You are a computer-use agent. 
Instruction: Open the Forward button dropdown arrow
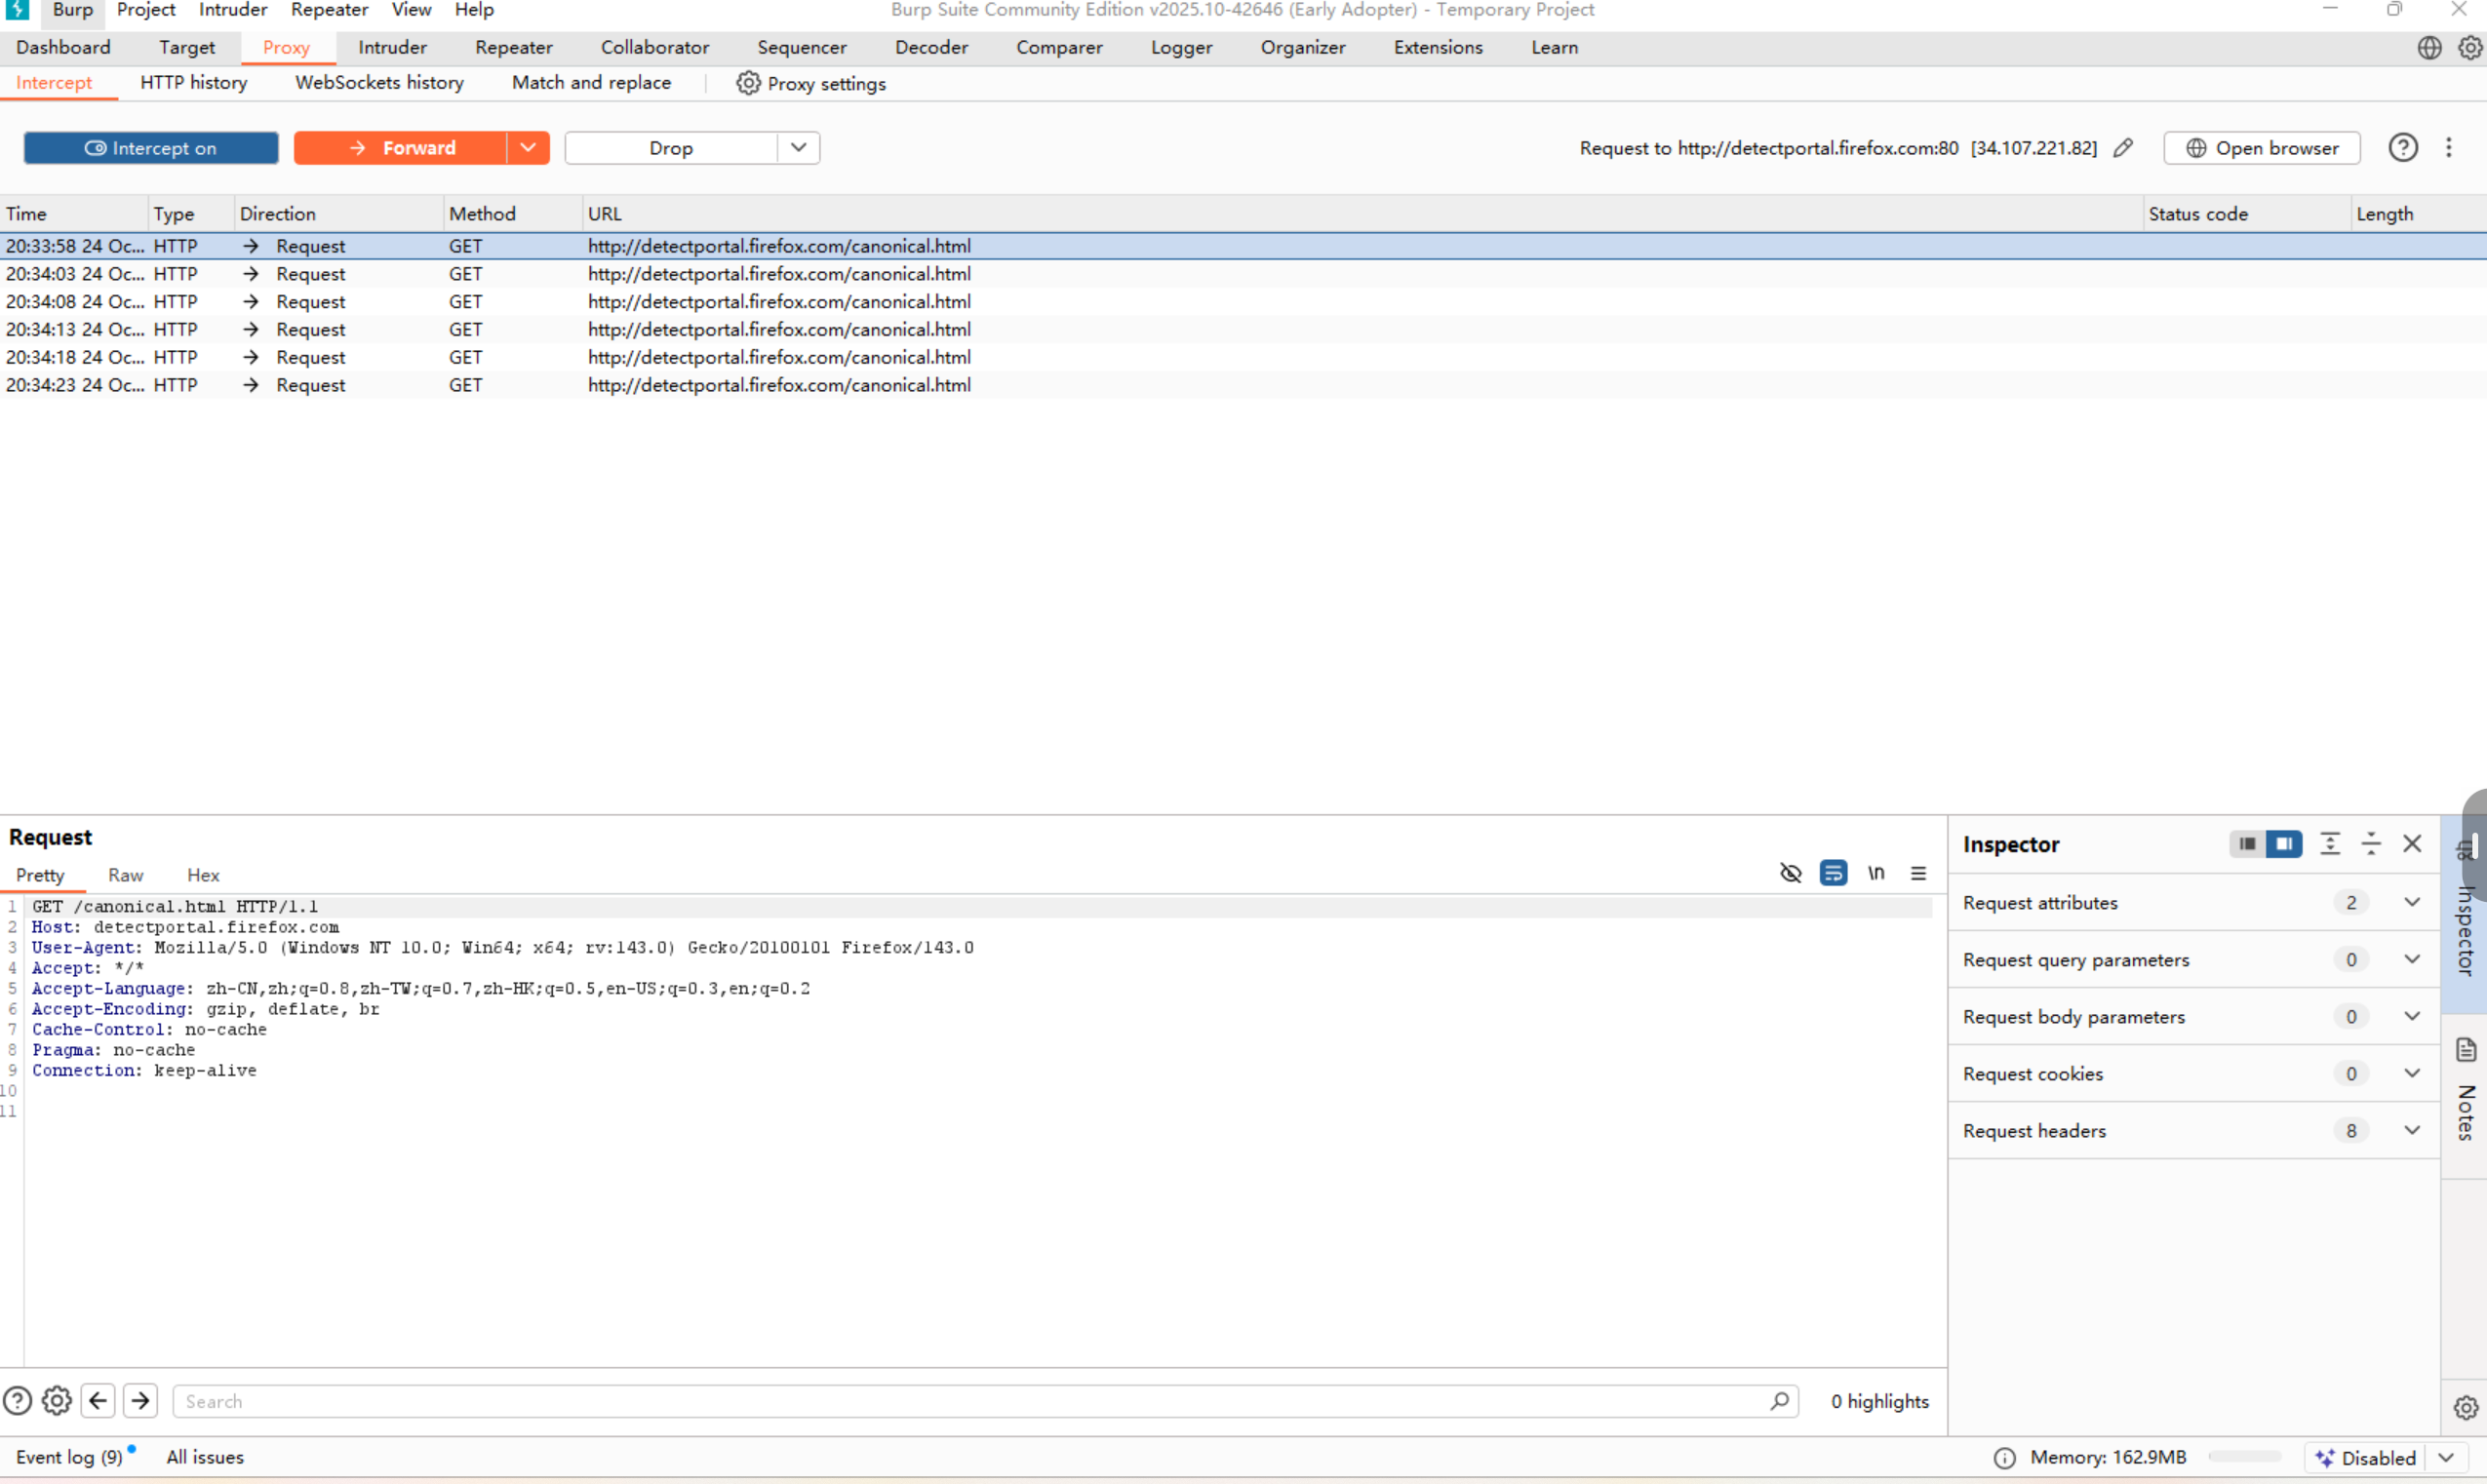528,148
